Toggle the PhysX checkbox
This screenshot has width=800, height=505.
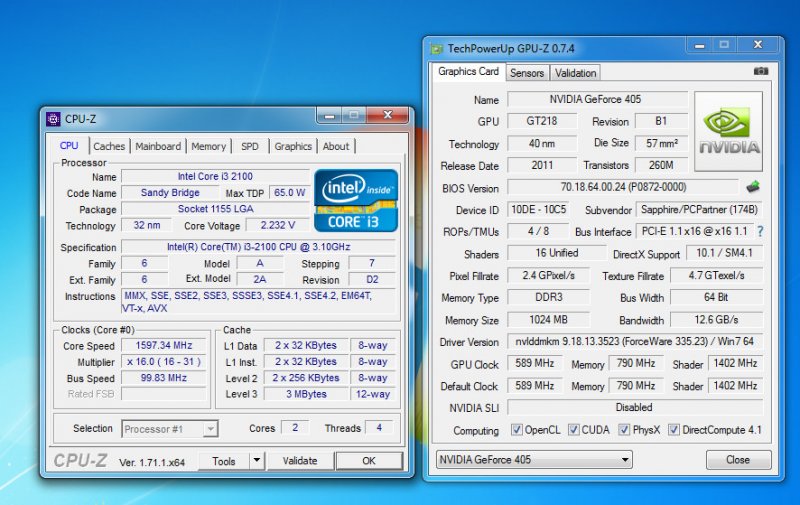[623, 430]
